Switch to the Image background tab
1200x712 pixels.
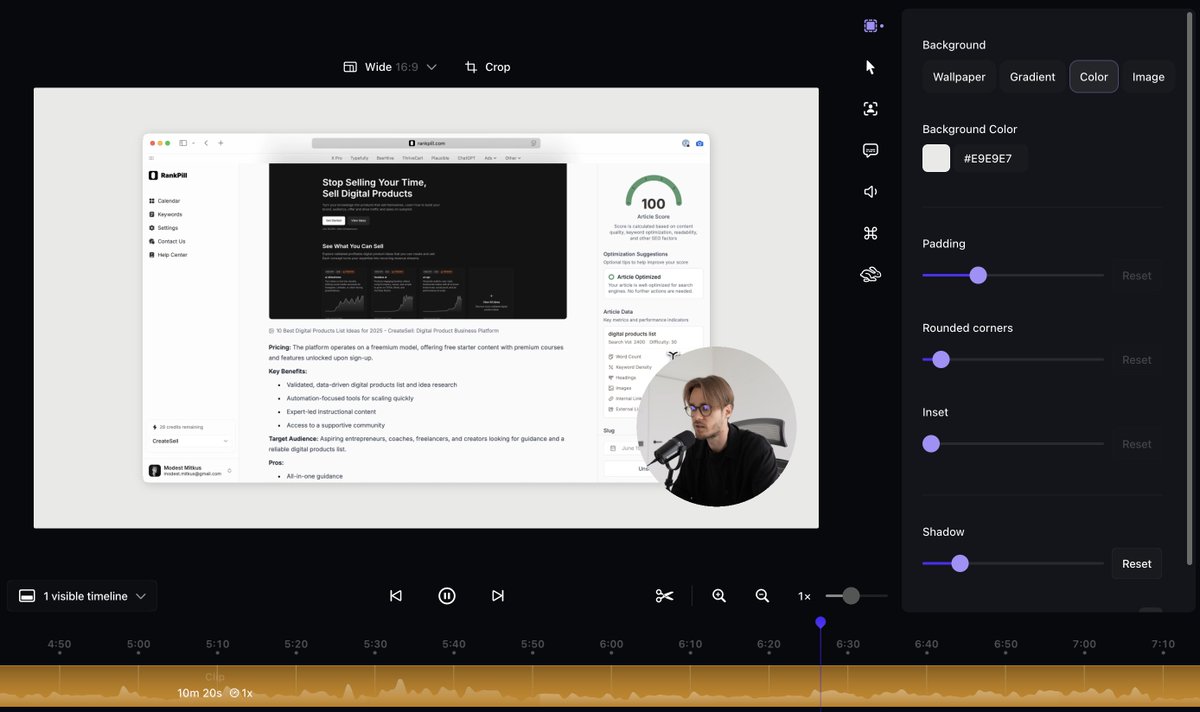click(1148, 77)
